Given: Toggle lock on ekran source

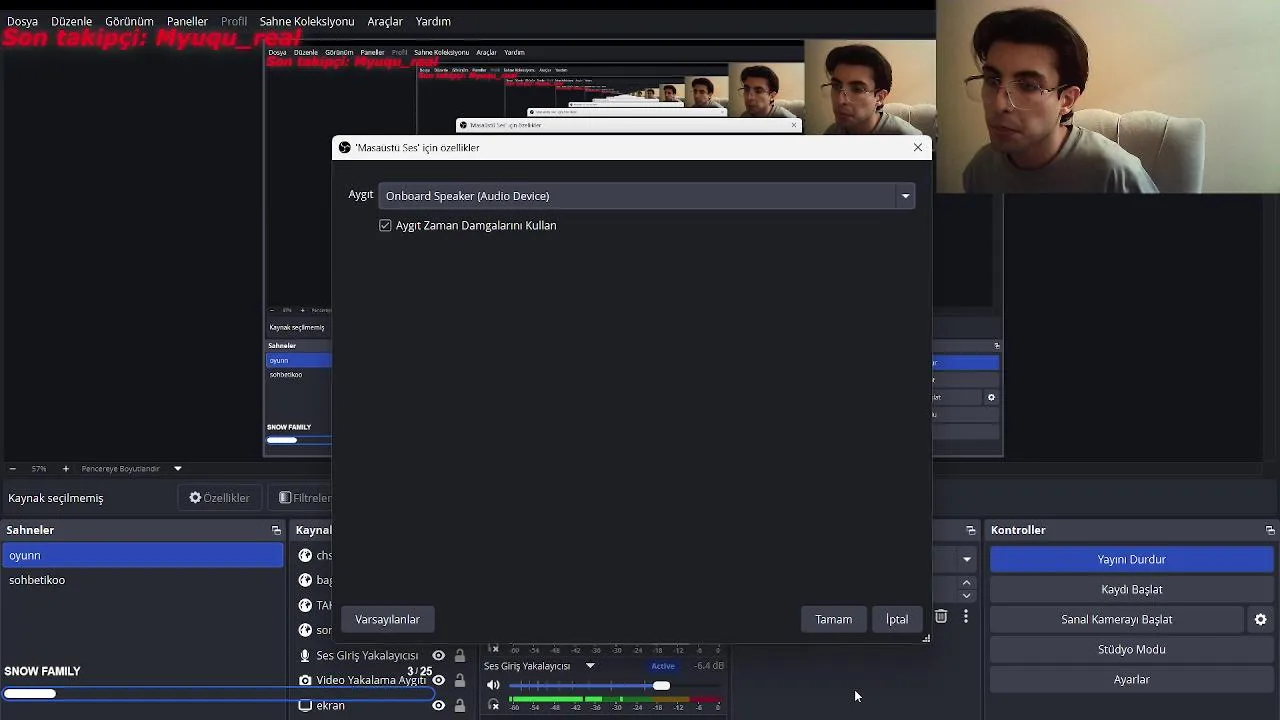Looking at the screenshot, I should pos(460,705).
